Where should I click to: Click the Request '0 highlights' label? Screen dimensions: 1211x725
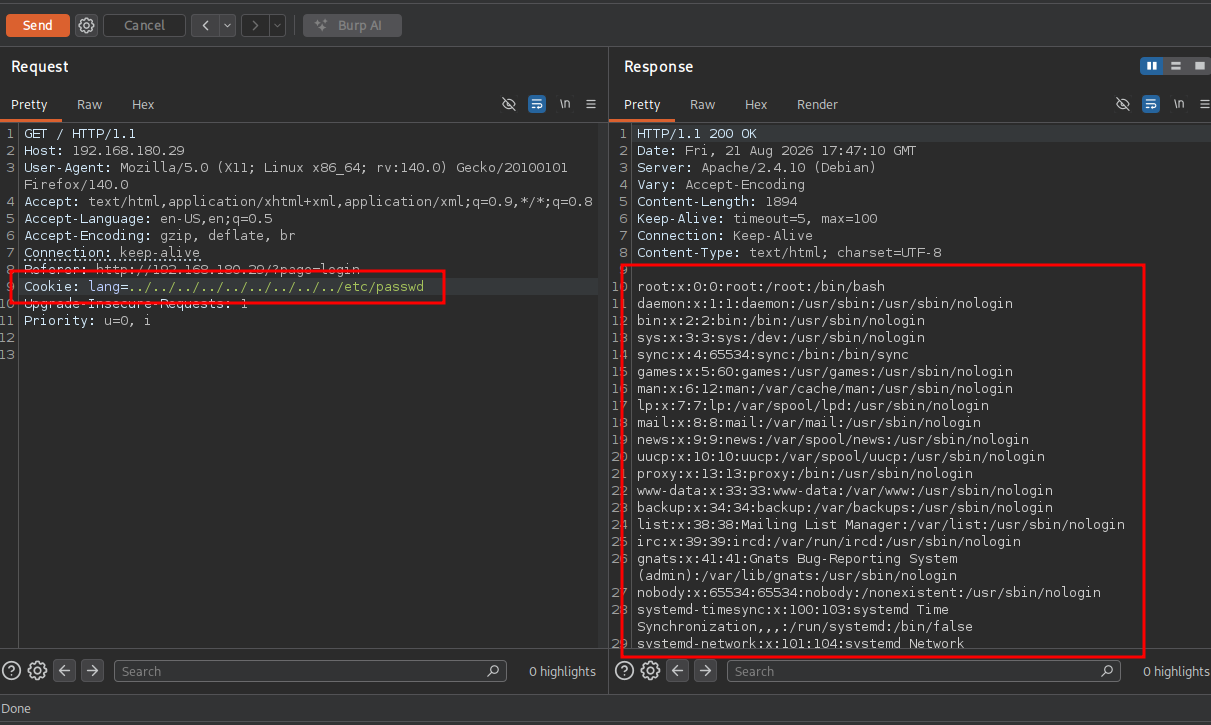pyautogui.click(x=562, y=671)
